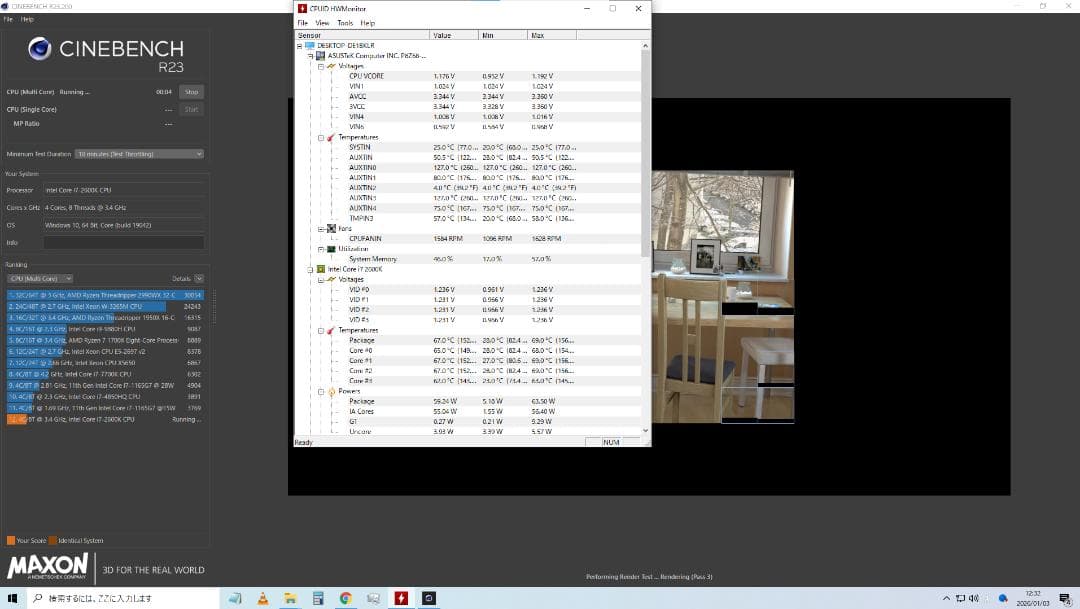Open the taskbar clock and date

tap(1033, 598)
